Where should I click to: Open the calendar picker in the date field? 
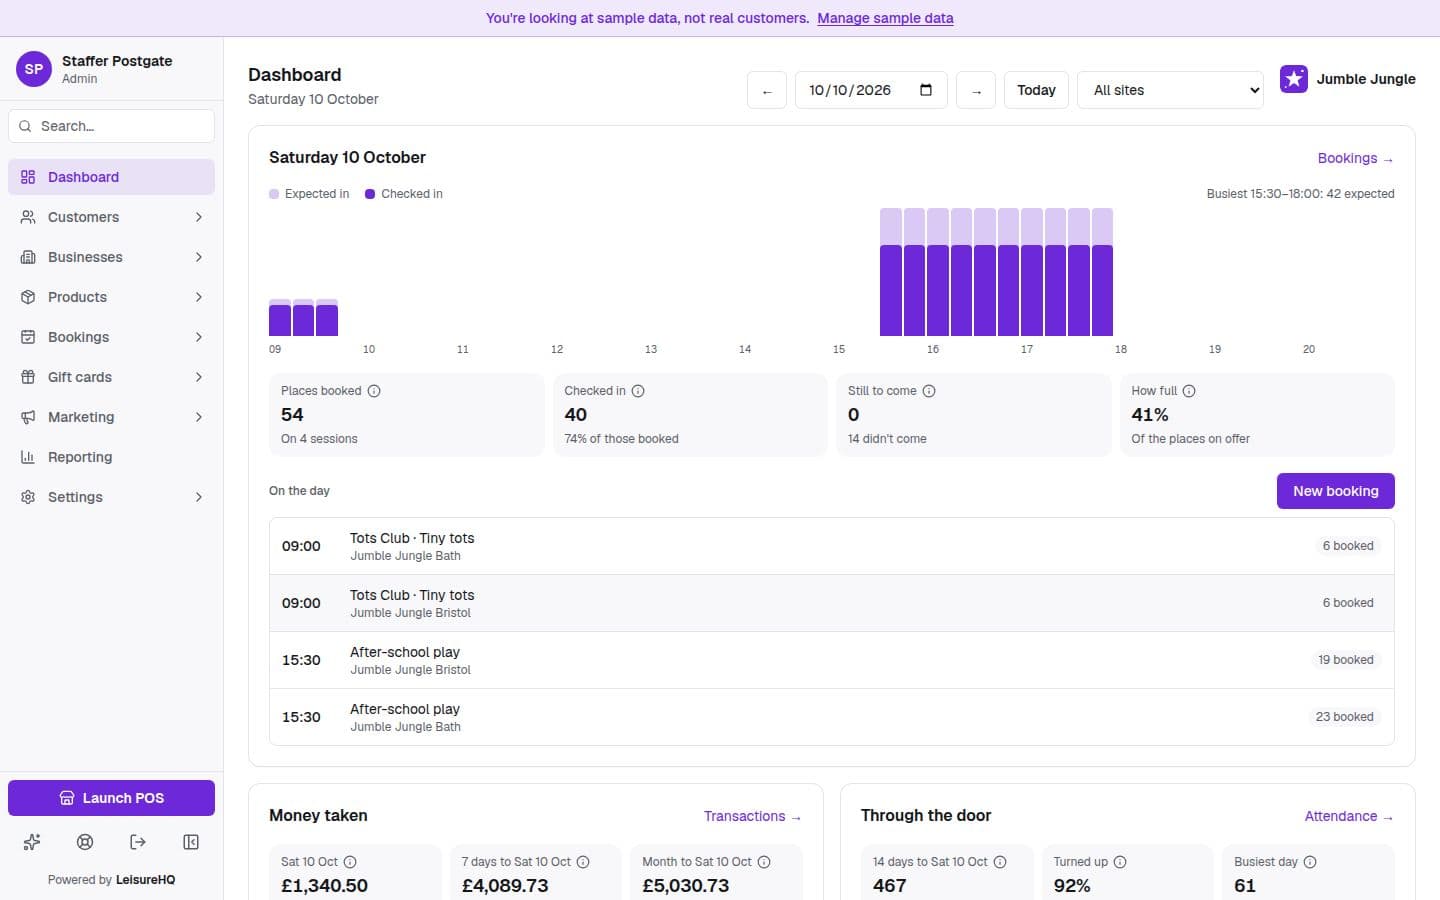click(x=926, y=90)
